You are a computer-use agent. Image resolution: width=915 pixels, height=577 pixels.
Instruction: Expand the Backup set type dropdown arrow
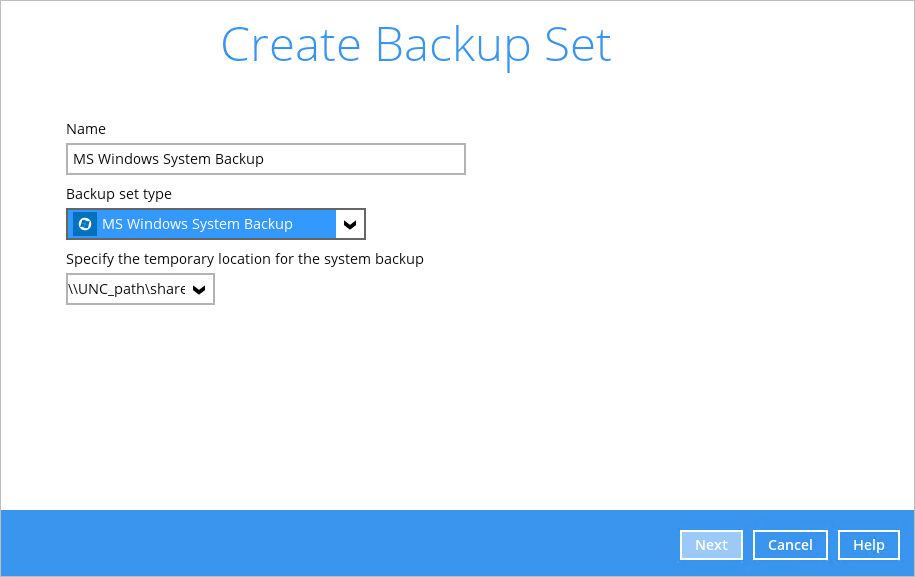[x=350, y=224]
